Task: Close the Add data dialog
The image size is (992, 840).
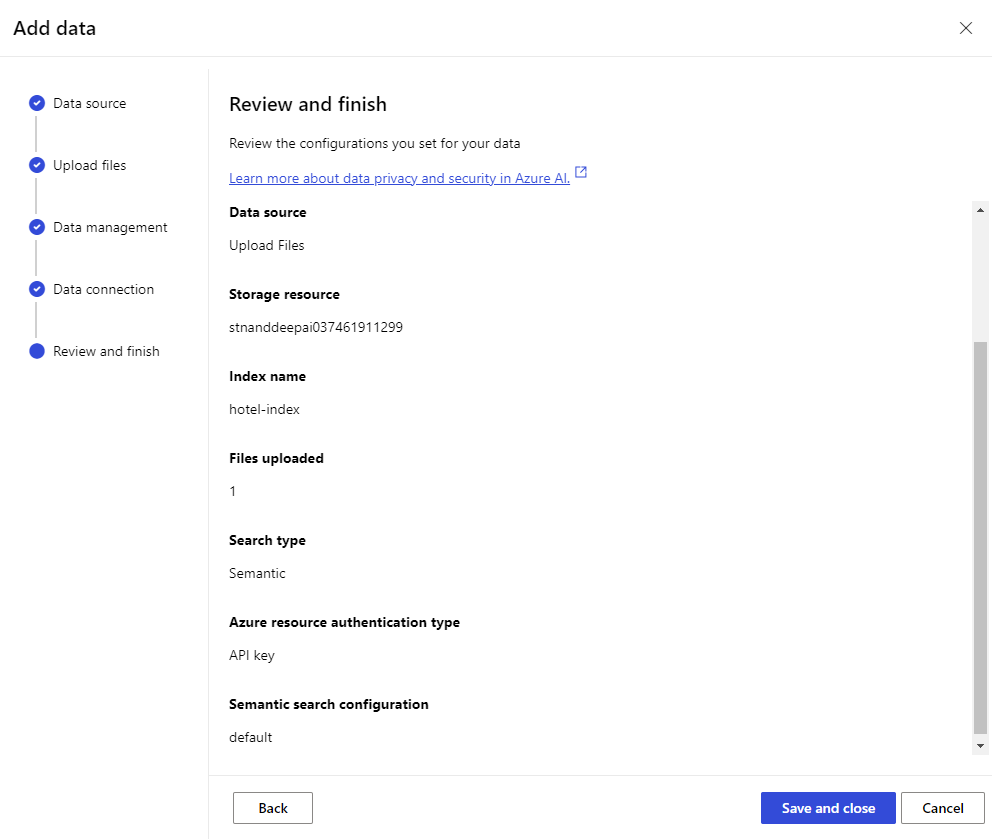Action: (965, 28)
